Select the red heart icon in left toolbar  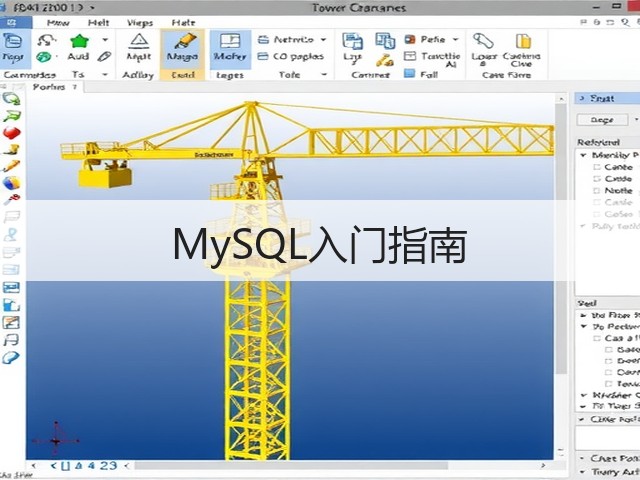click(11, 133)
